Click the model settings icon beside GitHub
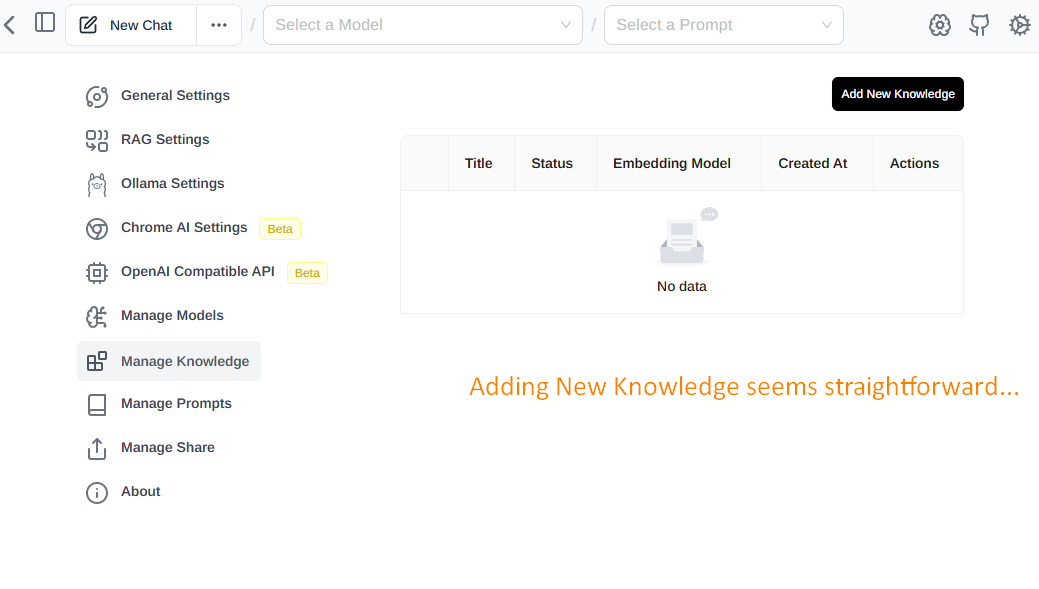The image size is (1039, 589). (x=939, y=25)
